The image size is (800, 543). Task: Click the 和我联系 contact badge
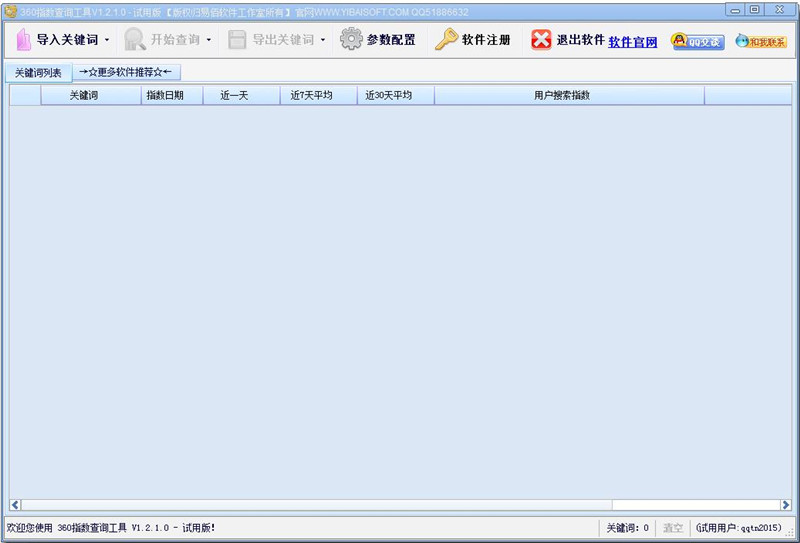click(x=760, y=41)
